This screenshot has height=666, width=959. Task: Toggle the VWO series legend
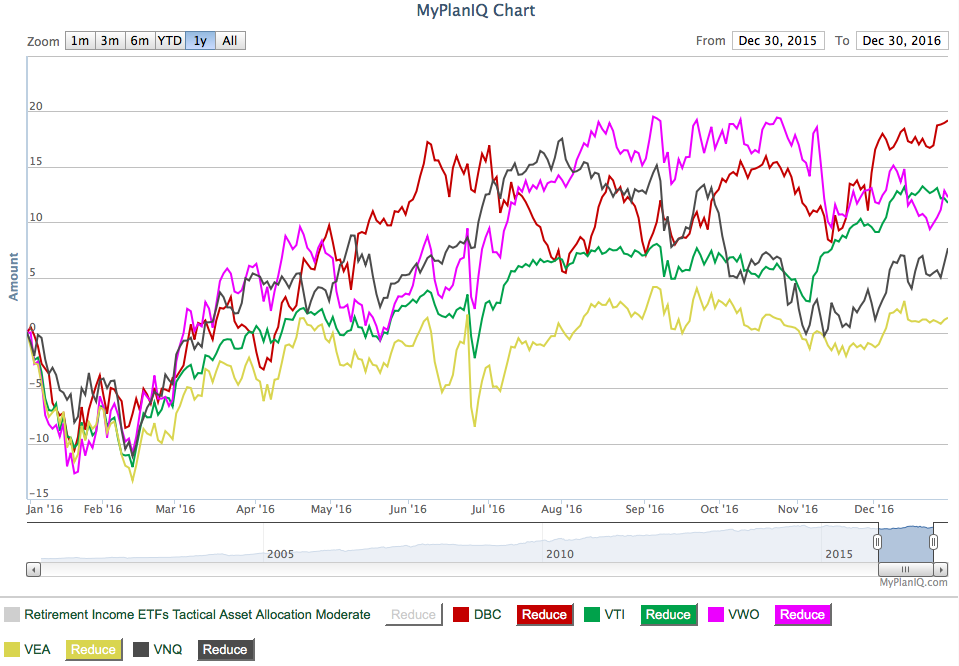[x=744, y=615]
